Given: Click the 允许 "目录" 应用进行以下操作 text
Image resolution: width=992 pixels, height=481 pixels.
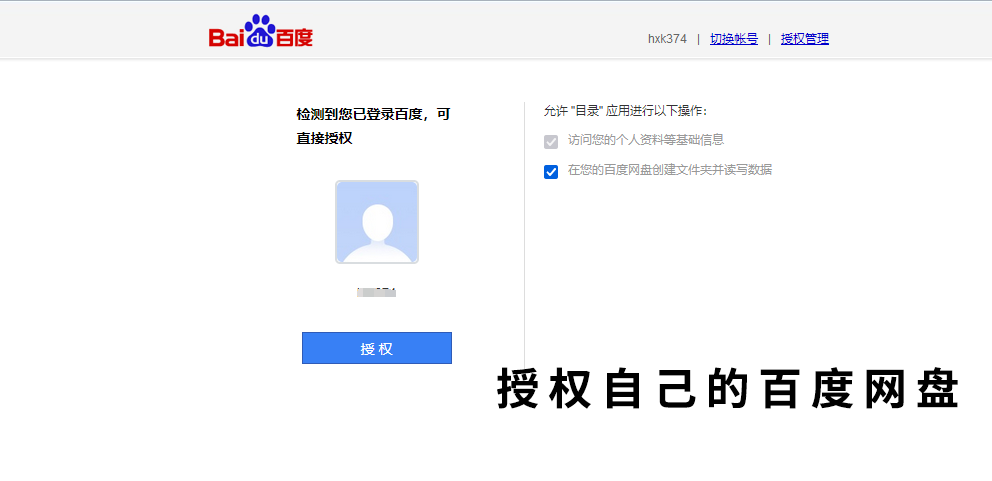Looking at the screenshot, I should point(625,111).
